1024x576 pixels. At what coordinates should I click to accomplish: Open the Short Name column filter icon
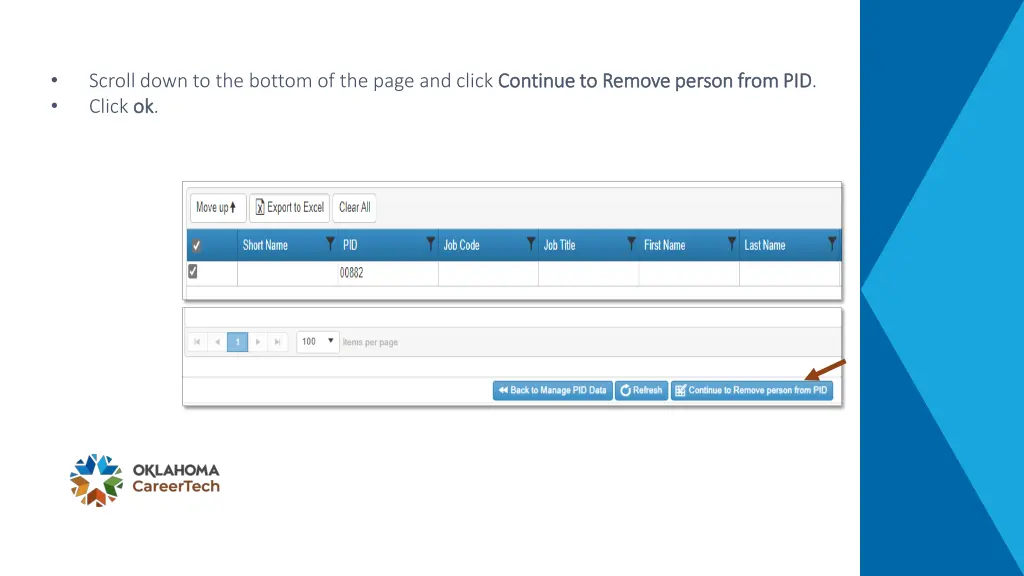330,244
